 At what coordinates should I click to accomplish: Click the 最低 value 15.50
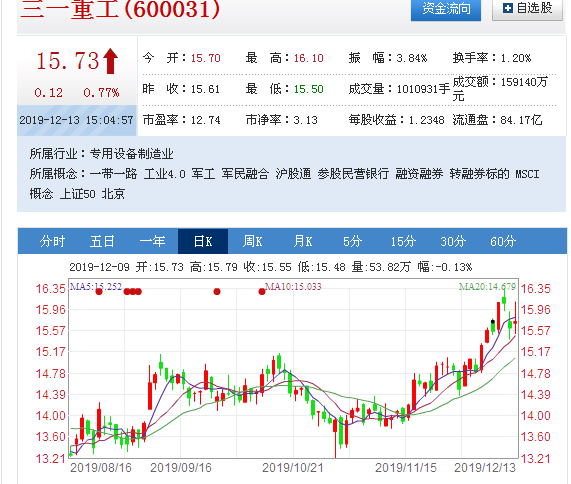pos(309,89)
